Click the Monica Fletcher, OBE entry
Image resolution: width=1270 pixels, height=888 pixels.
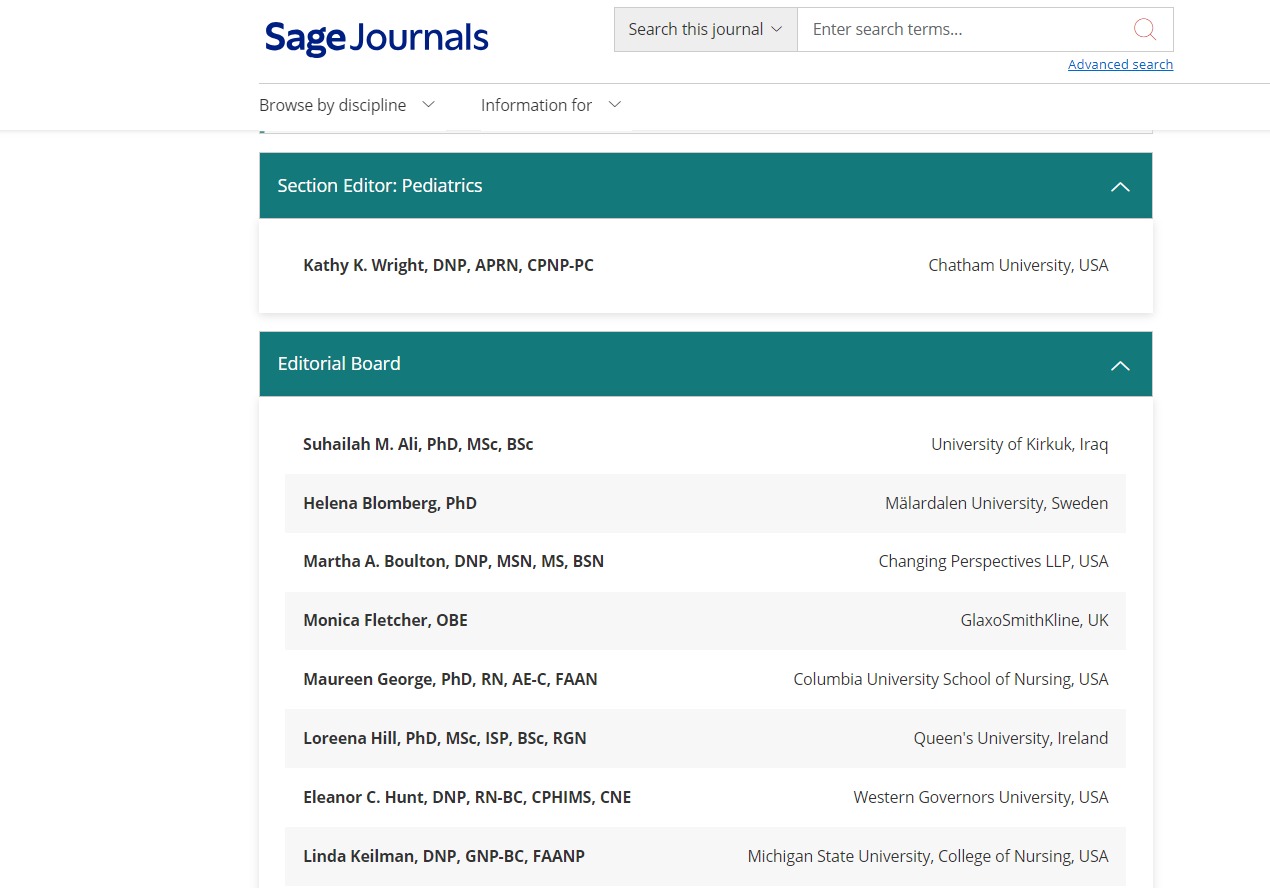[385, 620]
